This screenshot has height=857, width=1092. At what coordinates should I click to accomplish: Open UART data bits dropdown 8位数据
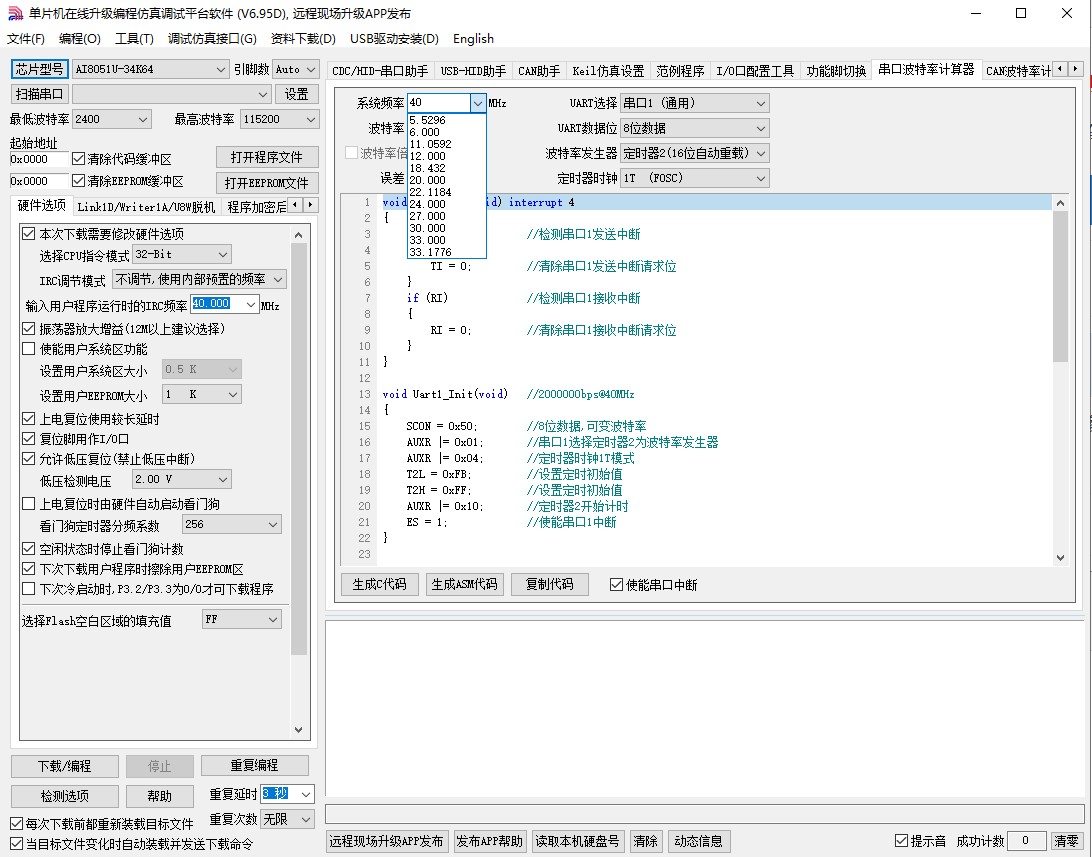(694, 128)
